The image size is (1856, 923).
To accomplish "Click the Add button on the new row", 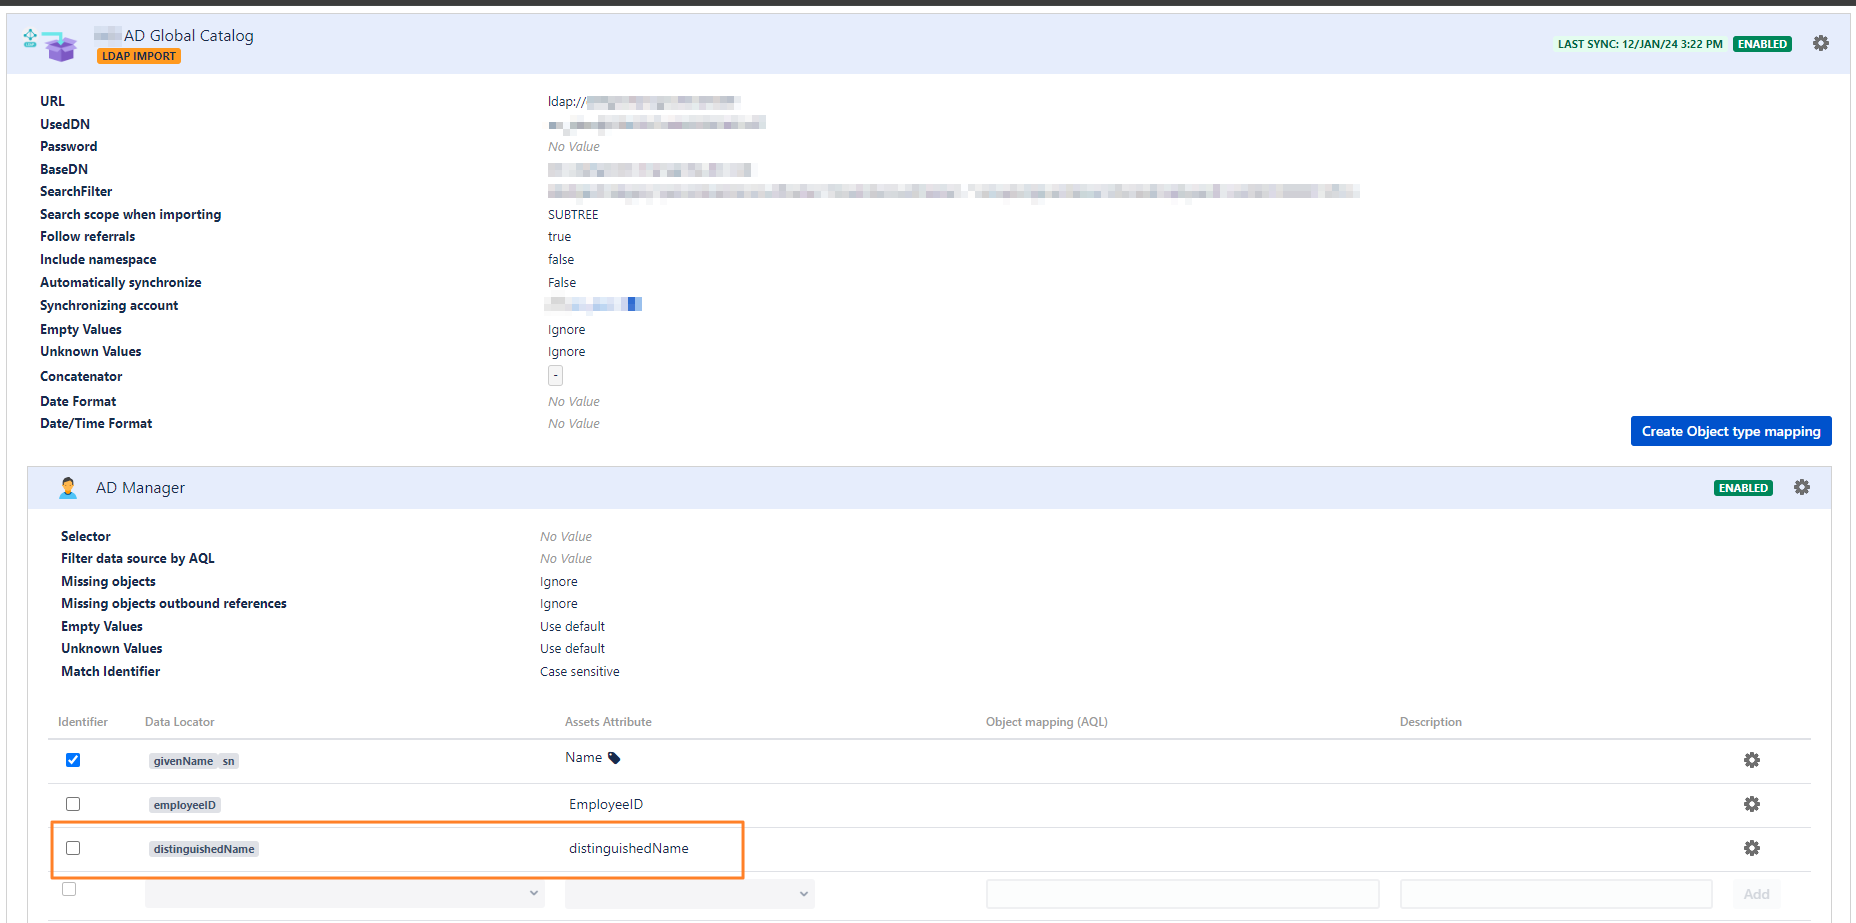I will tap(1756, 893).
